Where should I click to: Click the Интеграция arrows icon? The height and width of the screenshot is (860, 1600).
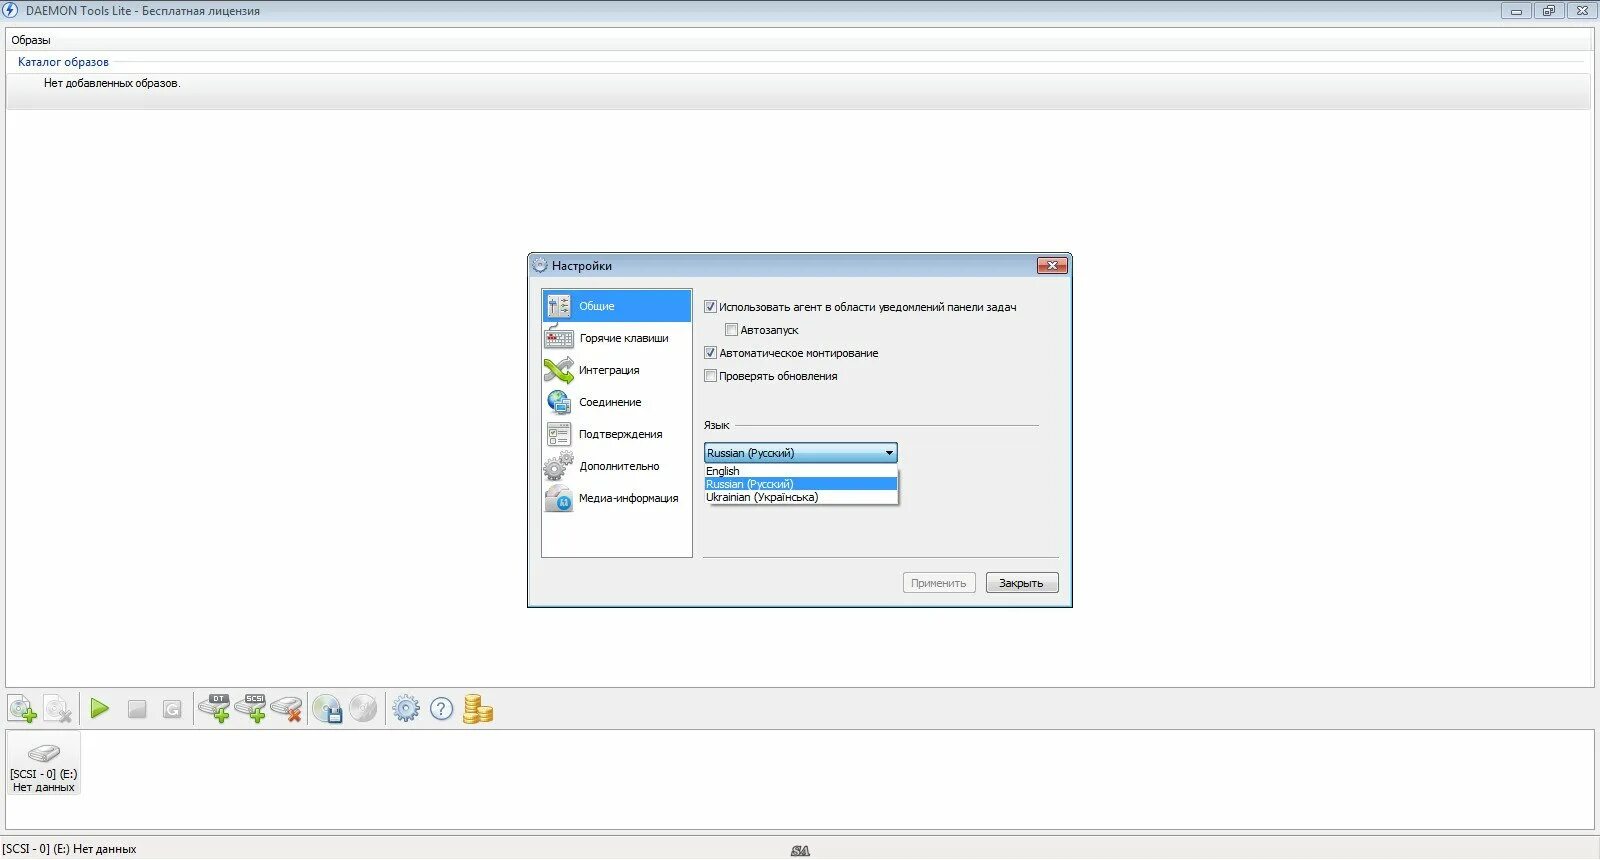(x=558, y=370)
